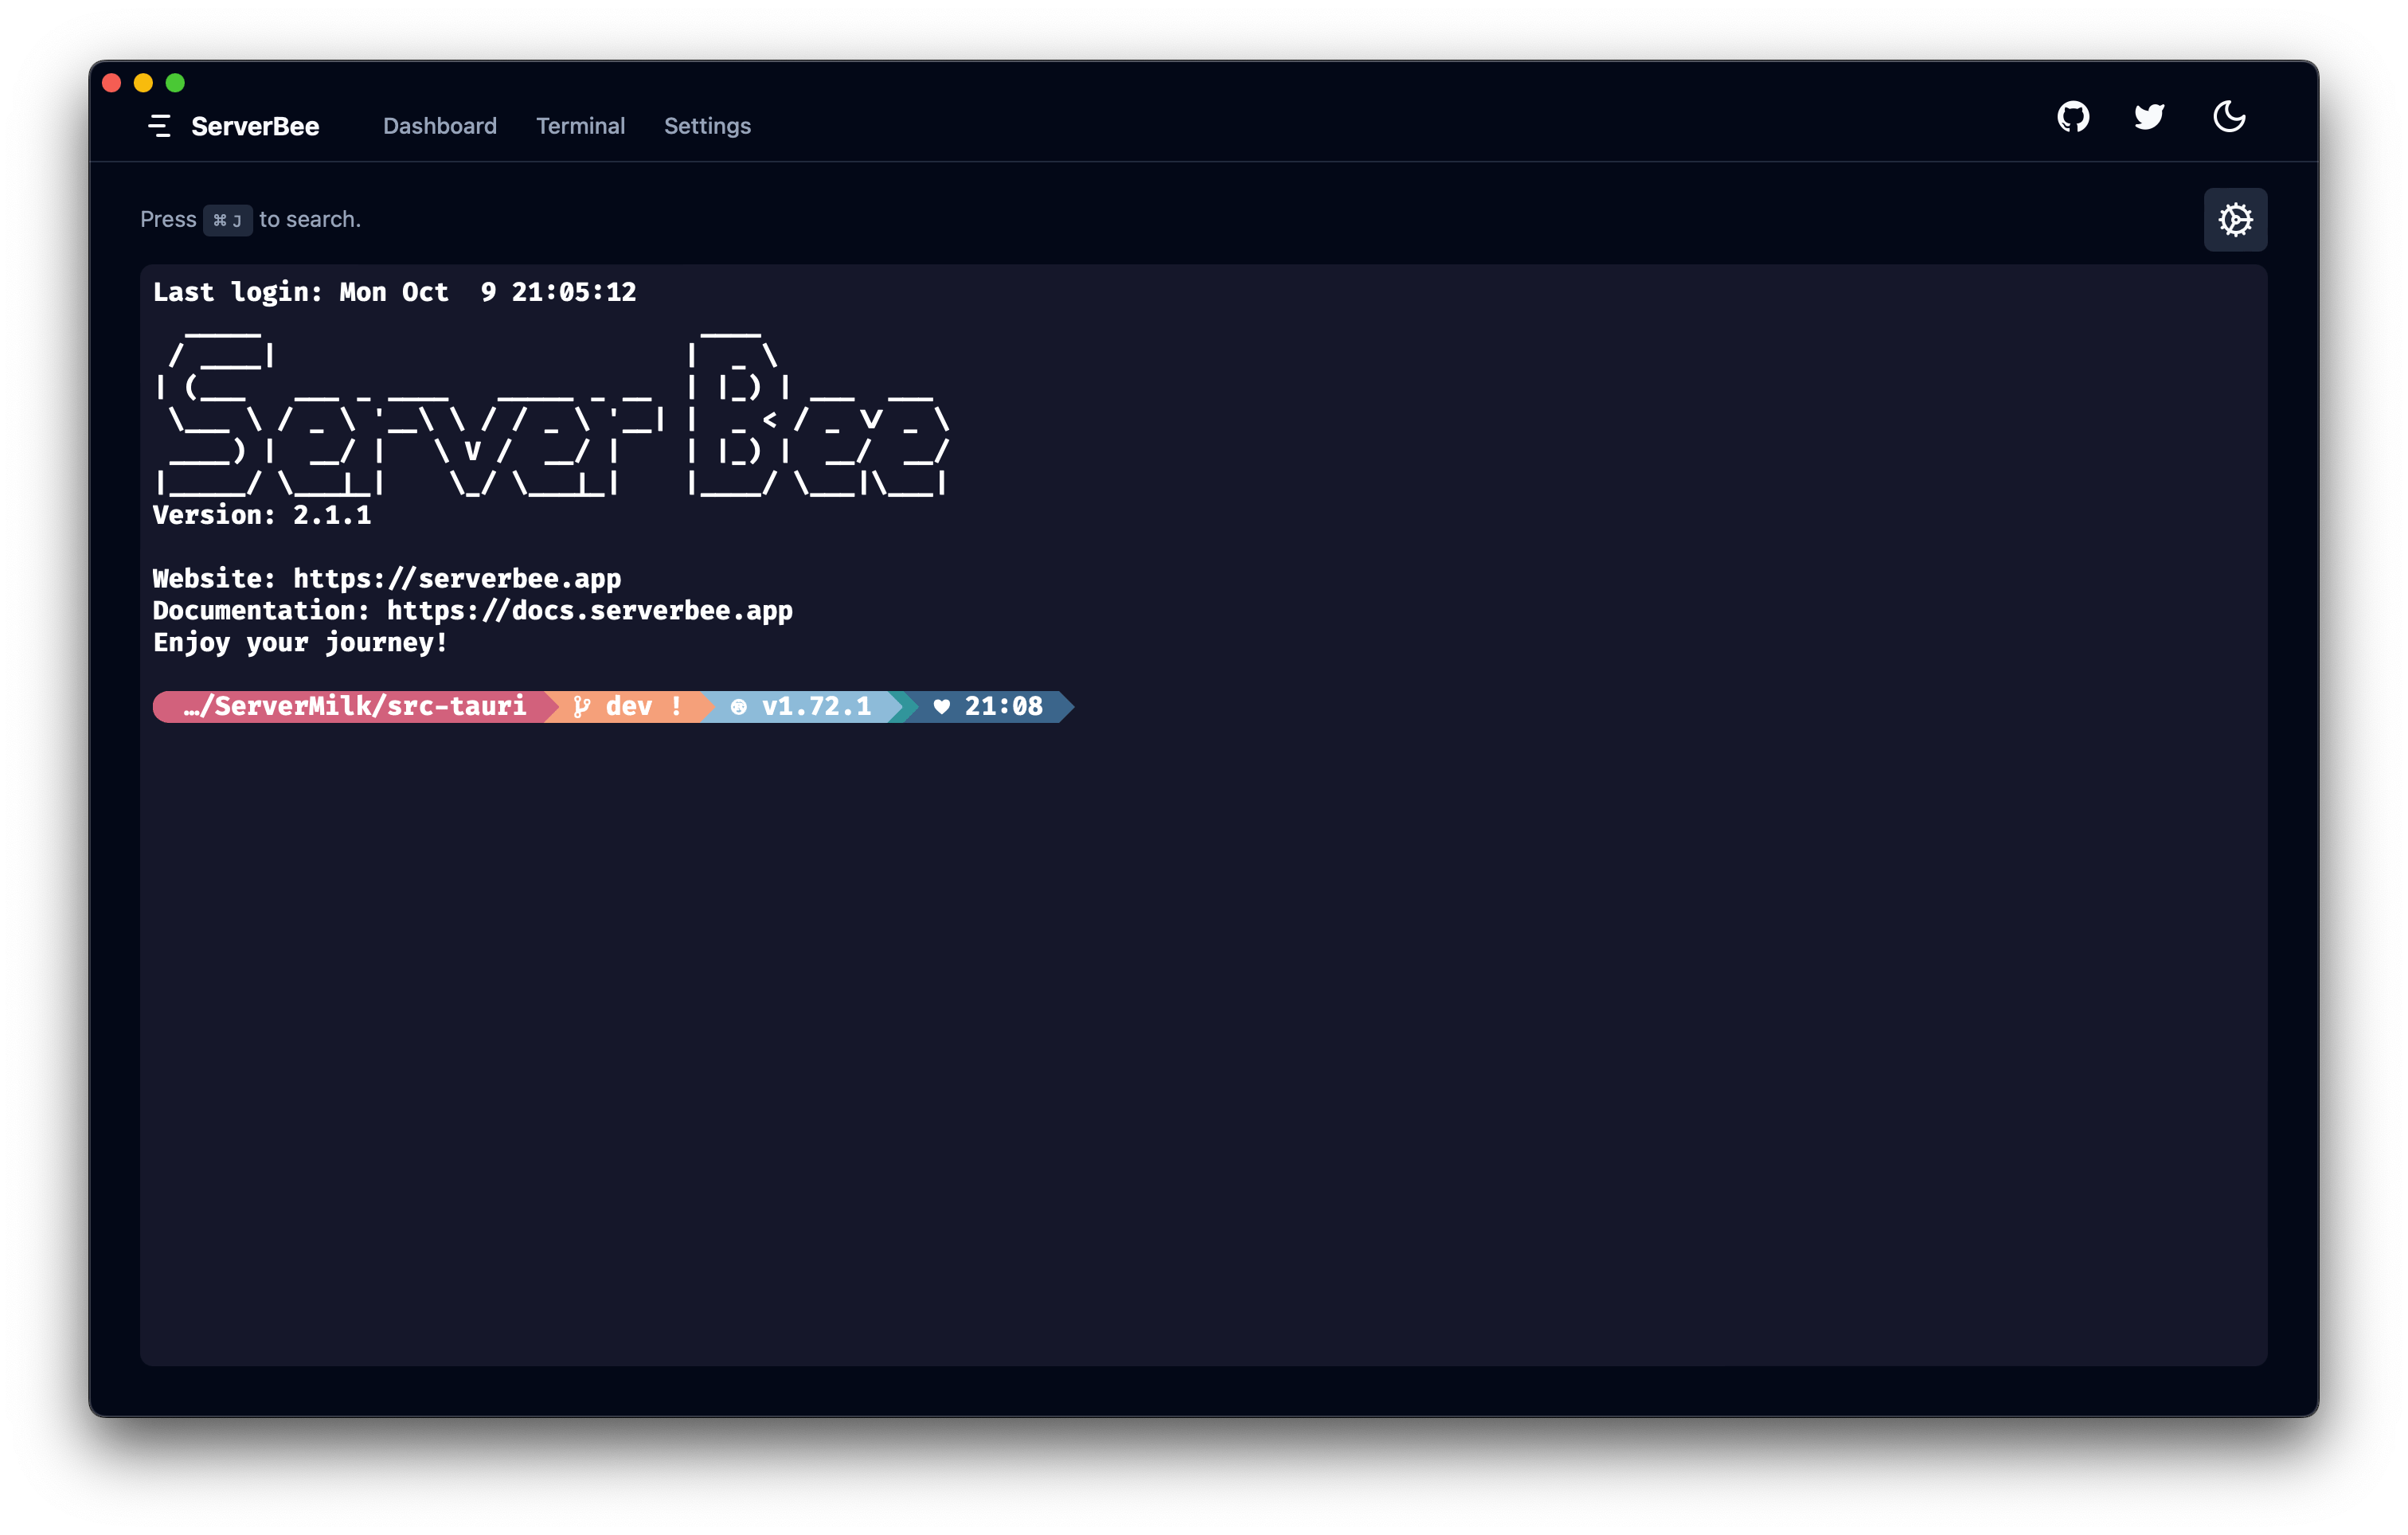
Task: Minimize the window with the yellow button
Action: 144,83
